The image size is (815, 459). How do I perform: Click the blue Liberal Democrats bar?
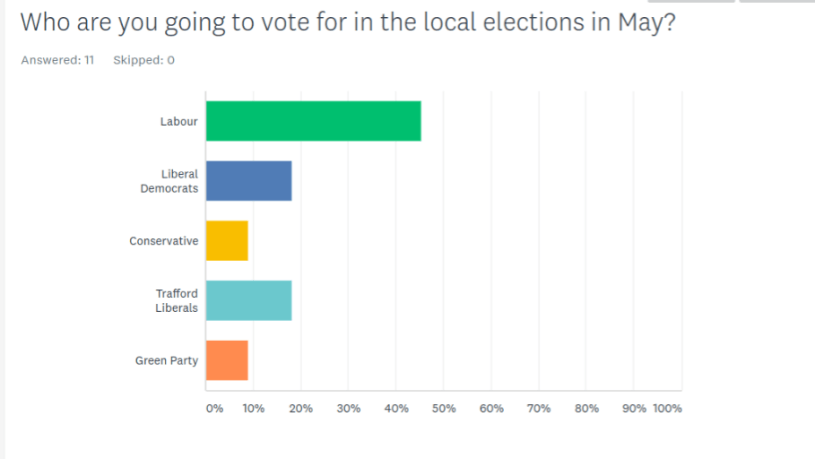[249, 181]
